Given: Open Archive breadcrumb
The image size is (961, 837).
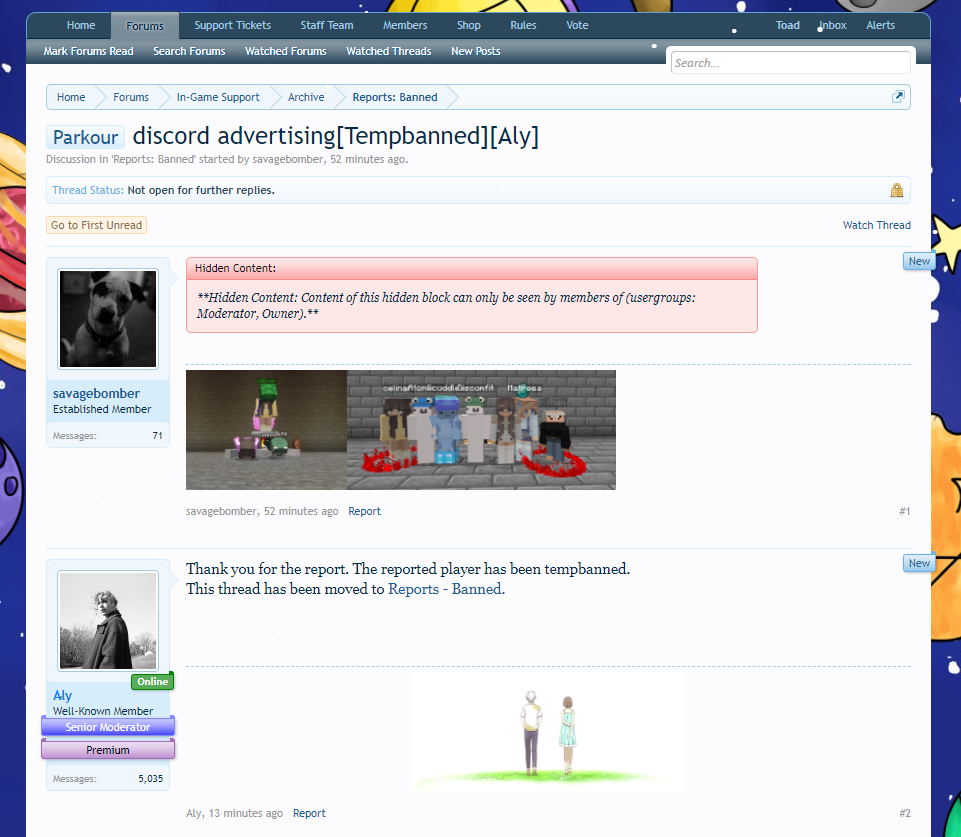Looking at the screenshot, I should pyautogui.click(x=306, y=97).
